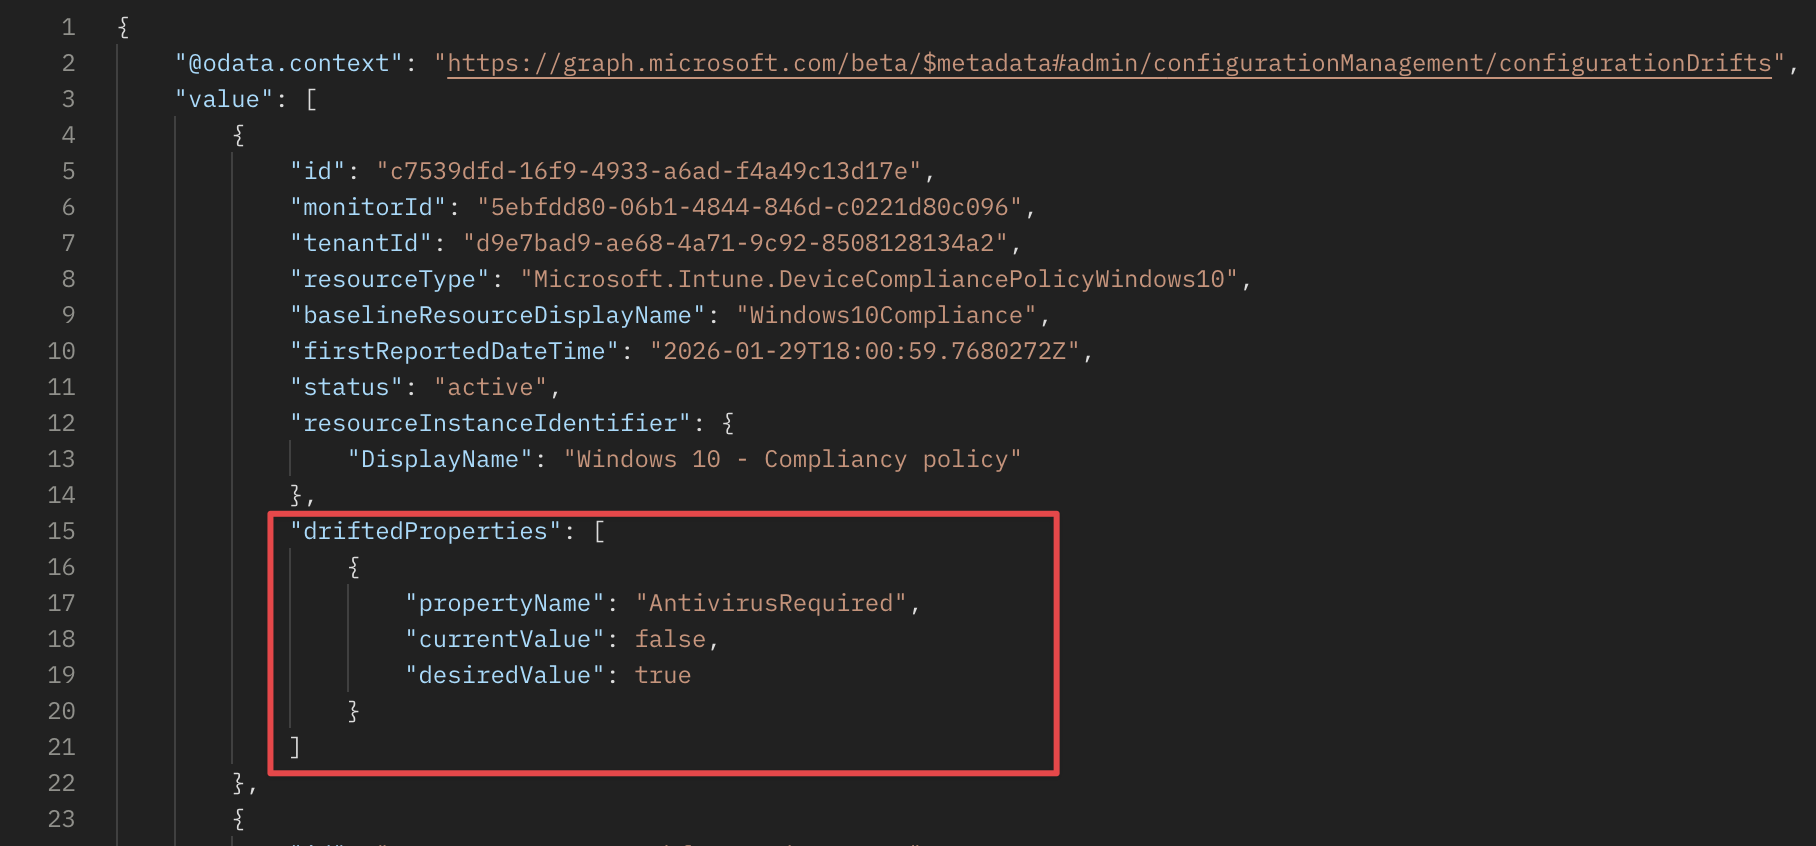Click line number 15 in the gutter
The width and height of the screenshot is (1816, 846).
click(x=61, y=531)
